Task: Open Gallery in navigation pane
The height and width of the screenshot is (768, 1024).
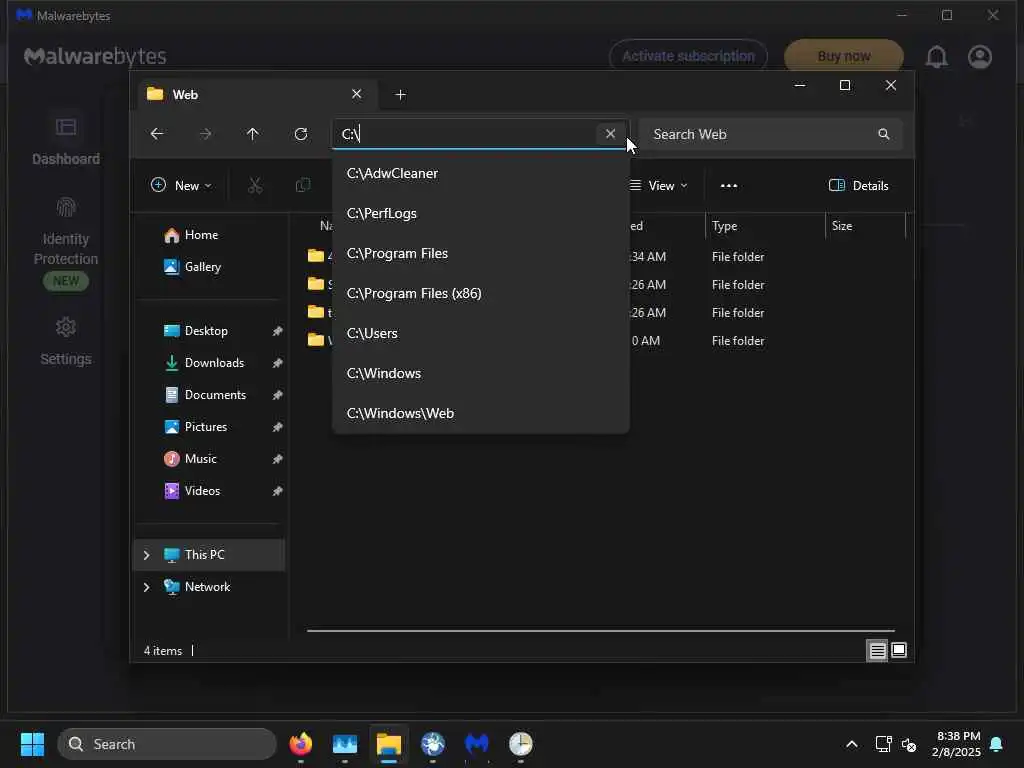Action: pos(209,266)
